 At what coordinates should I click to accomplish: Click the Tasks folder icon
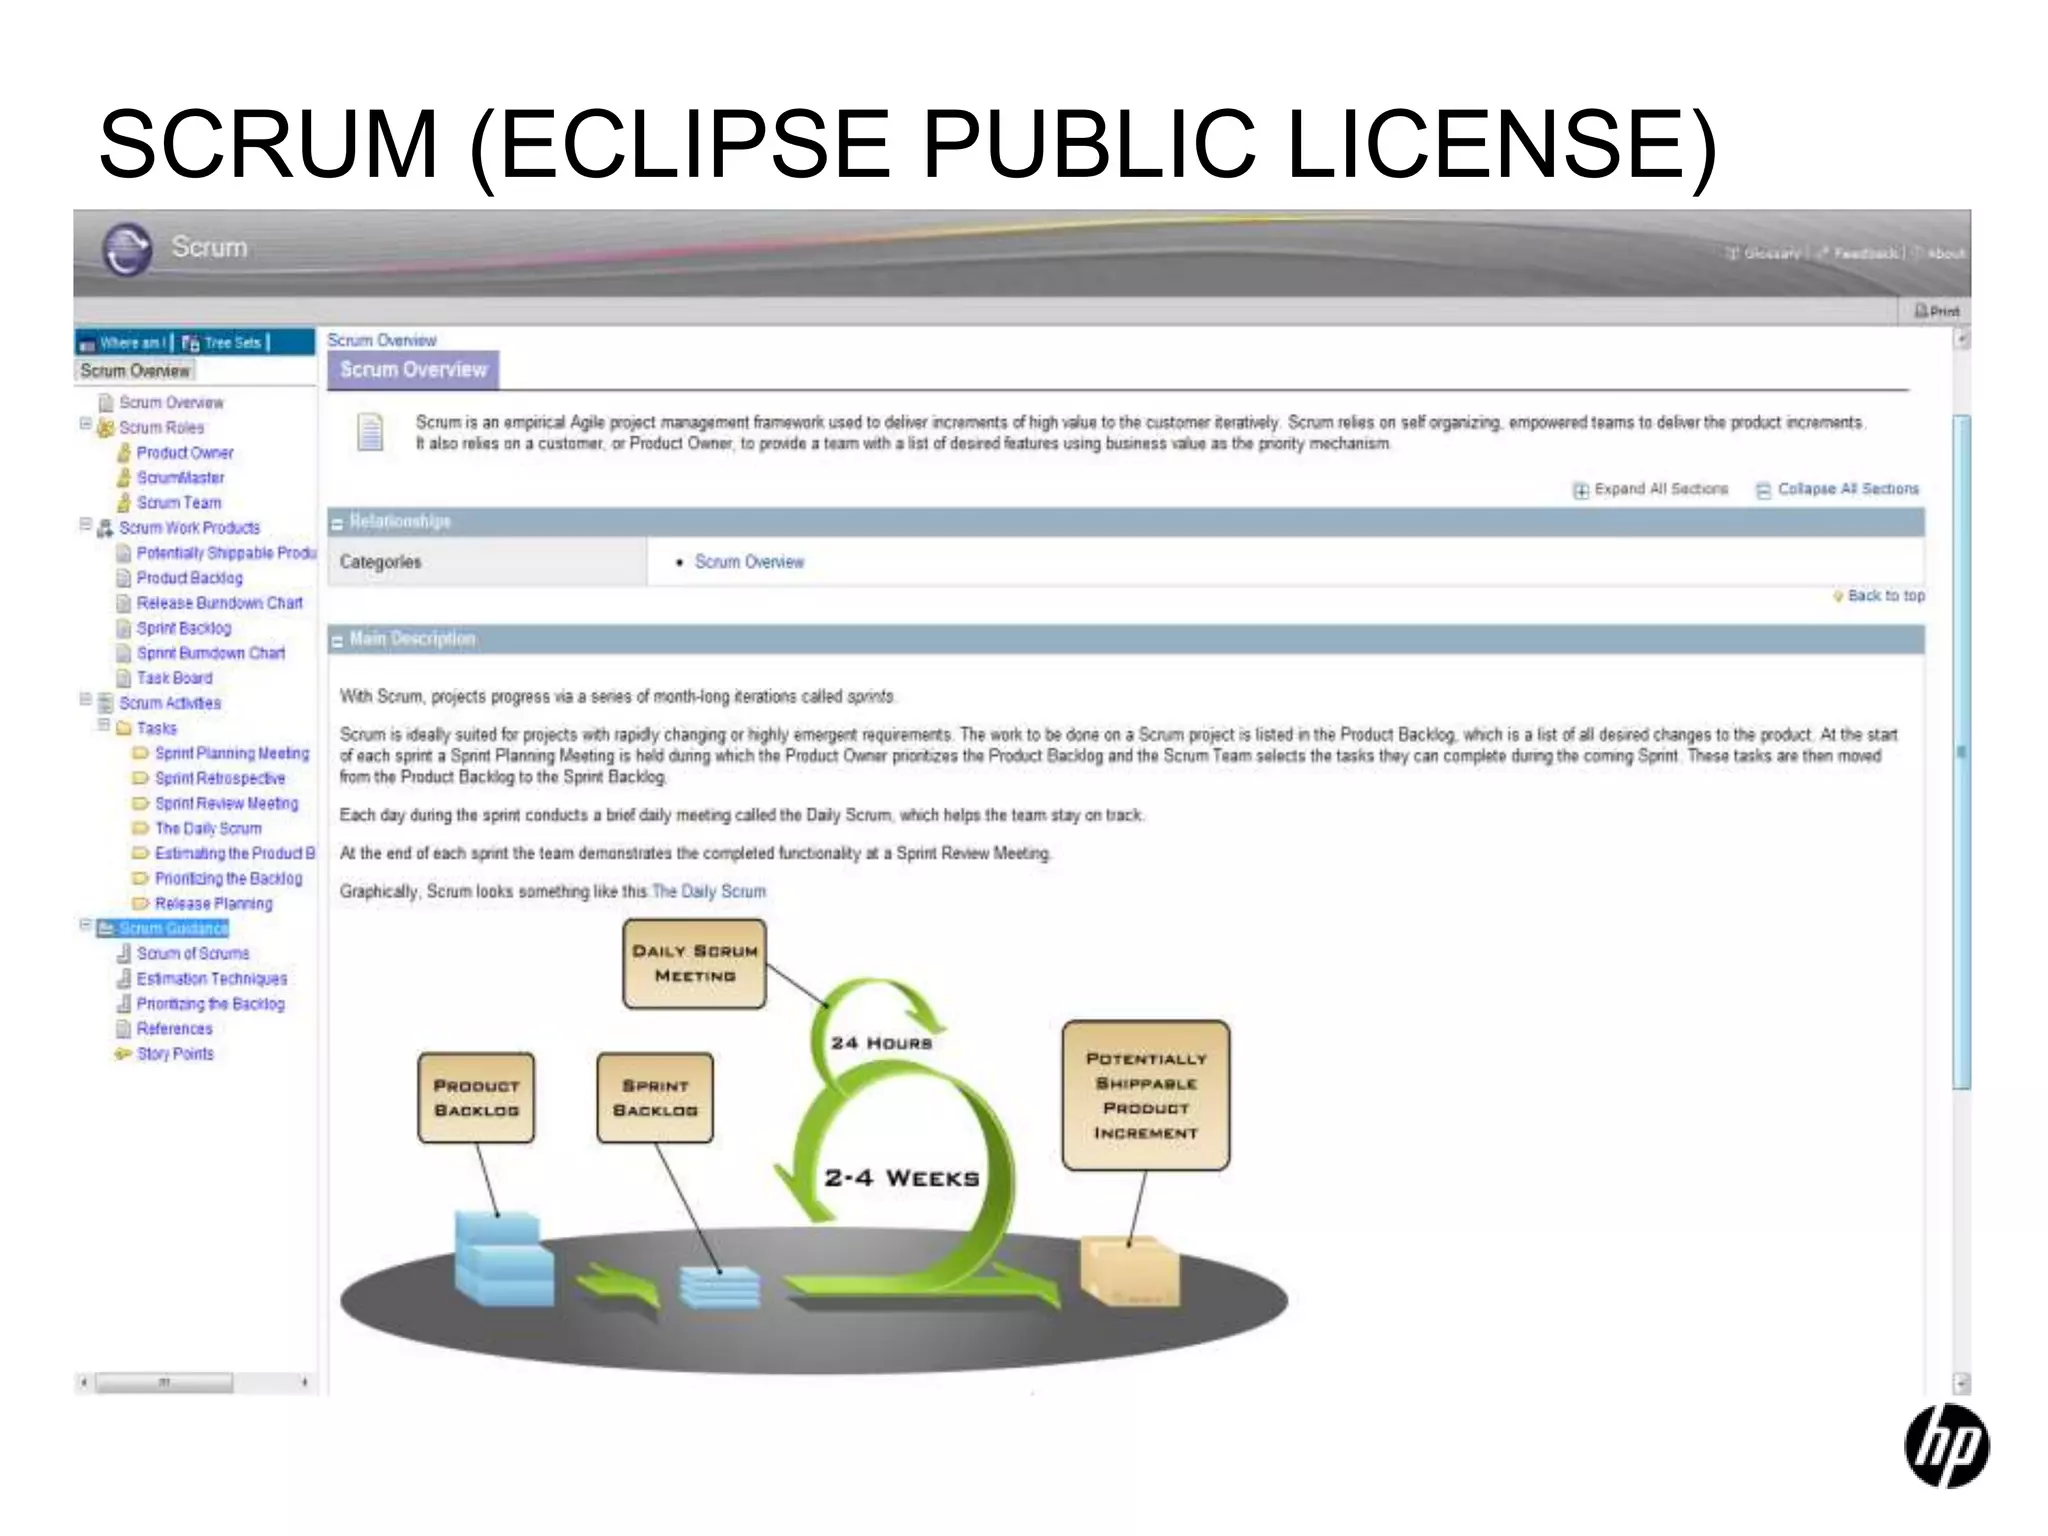coord(124,729)
